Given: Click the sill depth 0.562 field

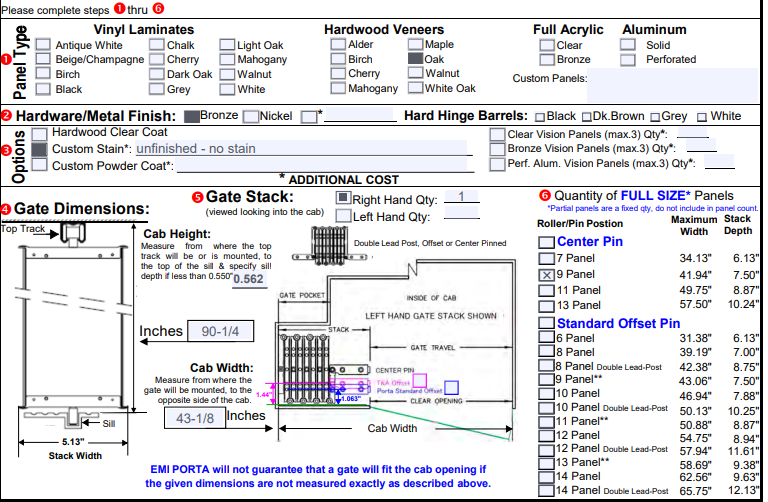Looking at the screenshot, I should point(249,280).
